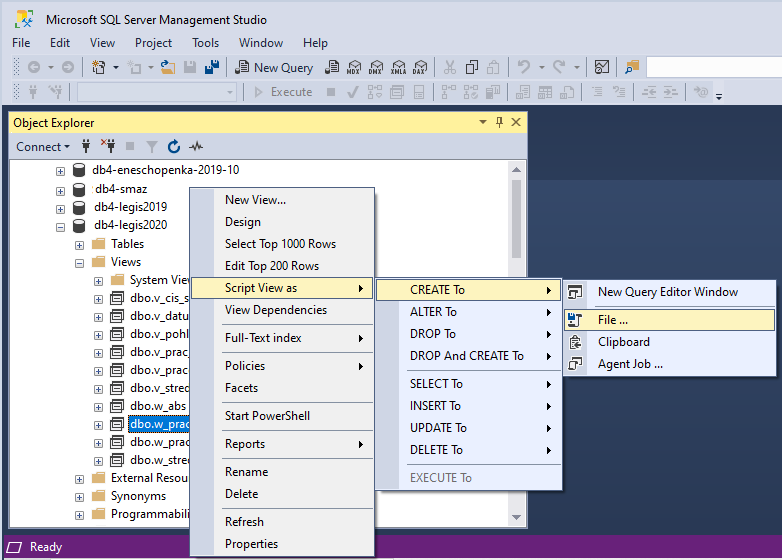
Task: Close the Object Explorer panel
Action: tap(516, 122)
